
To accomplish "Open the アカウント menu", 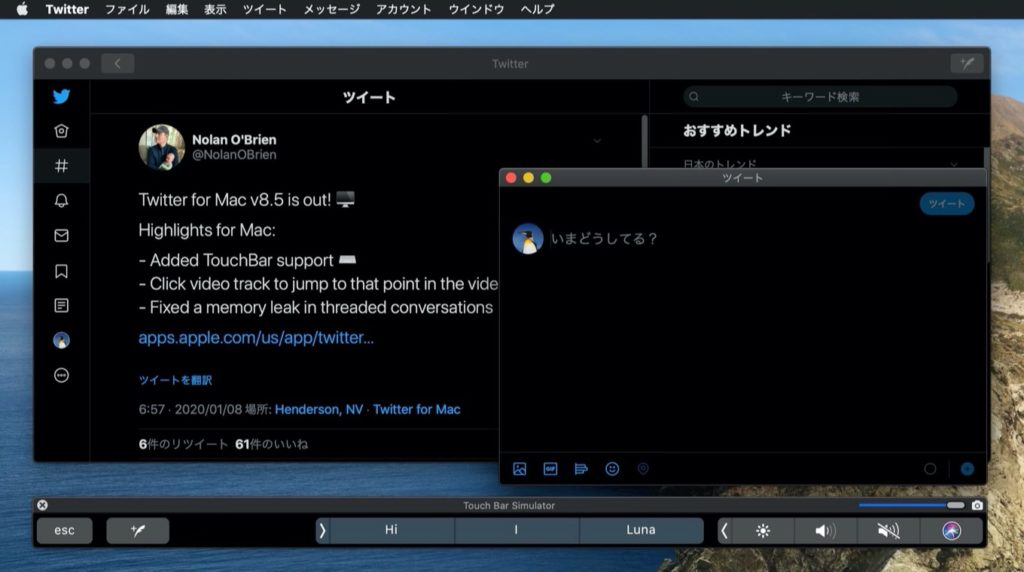I will coord(404,9).
